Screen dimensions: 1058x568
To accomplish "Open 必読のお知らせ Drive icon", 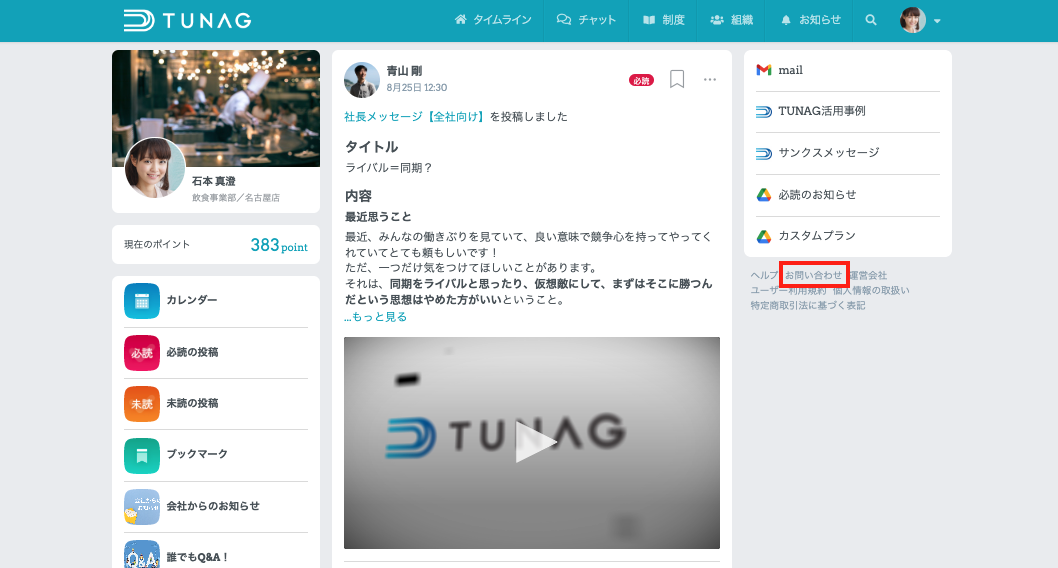I will pyautogui.click(x=764, y=195).
